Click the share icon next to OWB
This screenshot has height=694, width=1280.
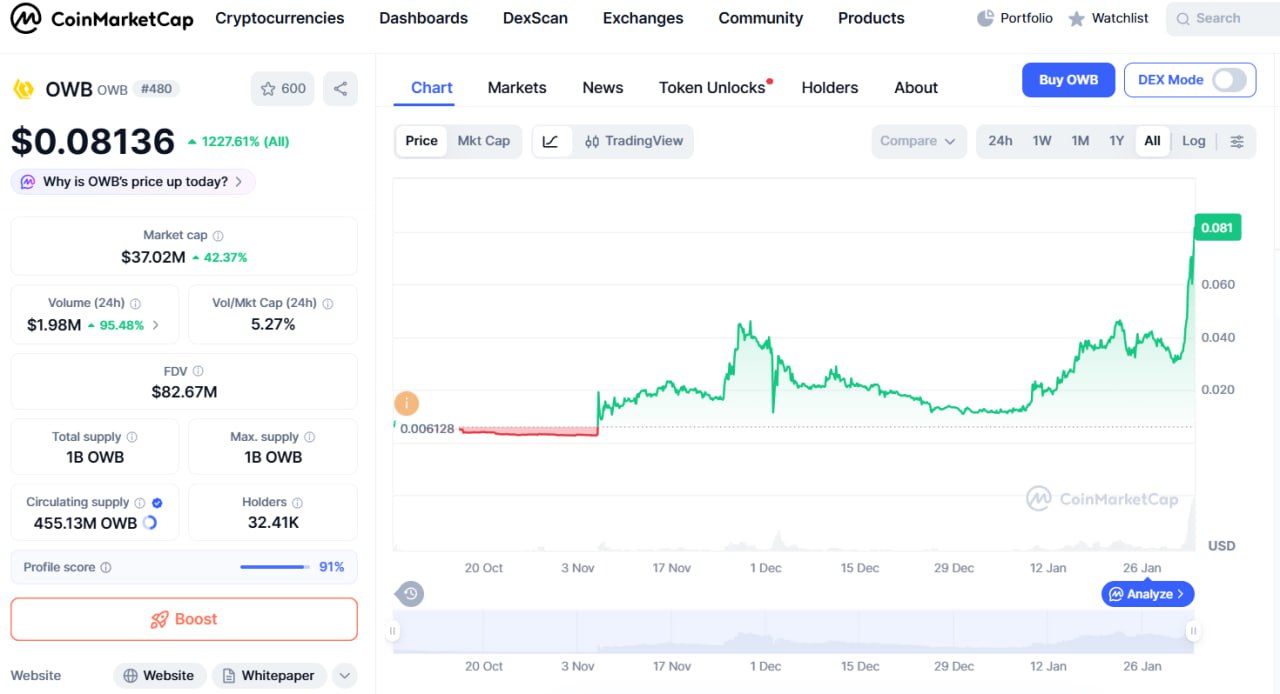(x=340, y=88)
